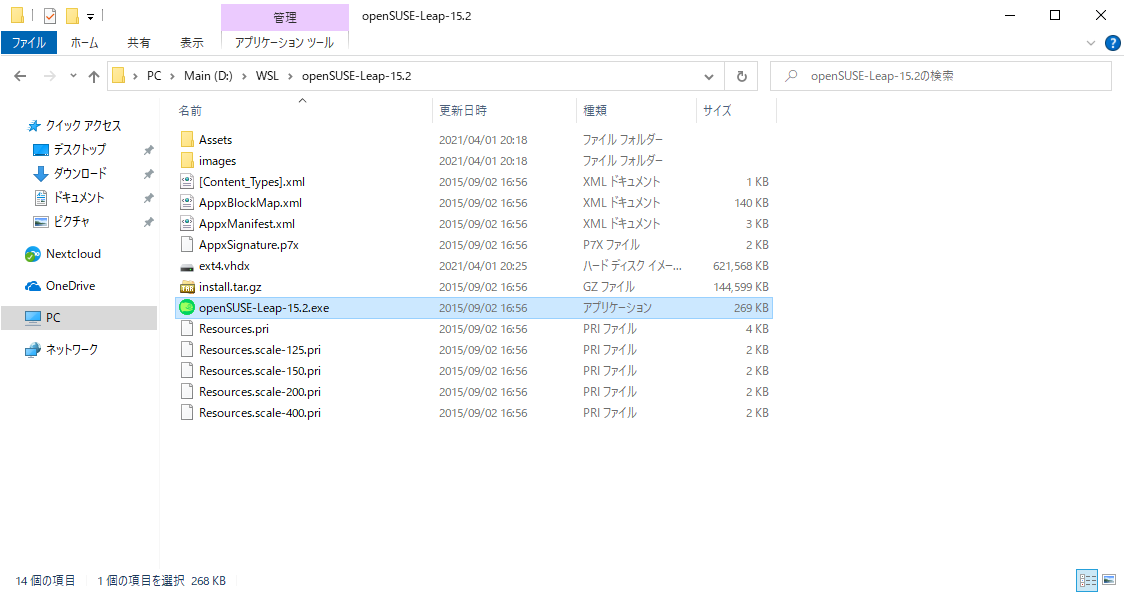Expand the address bar history dropdown

[709, 76]
